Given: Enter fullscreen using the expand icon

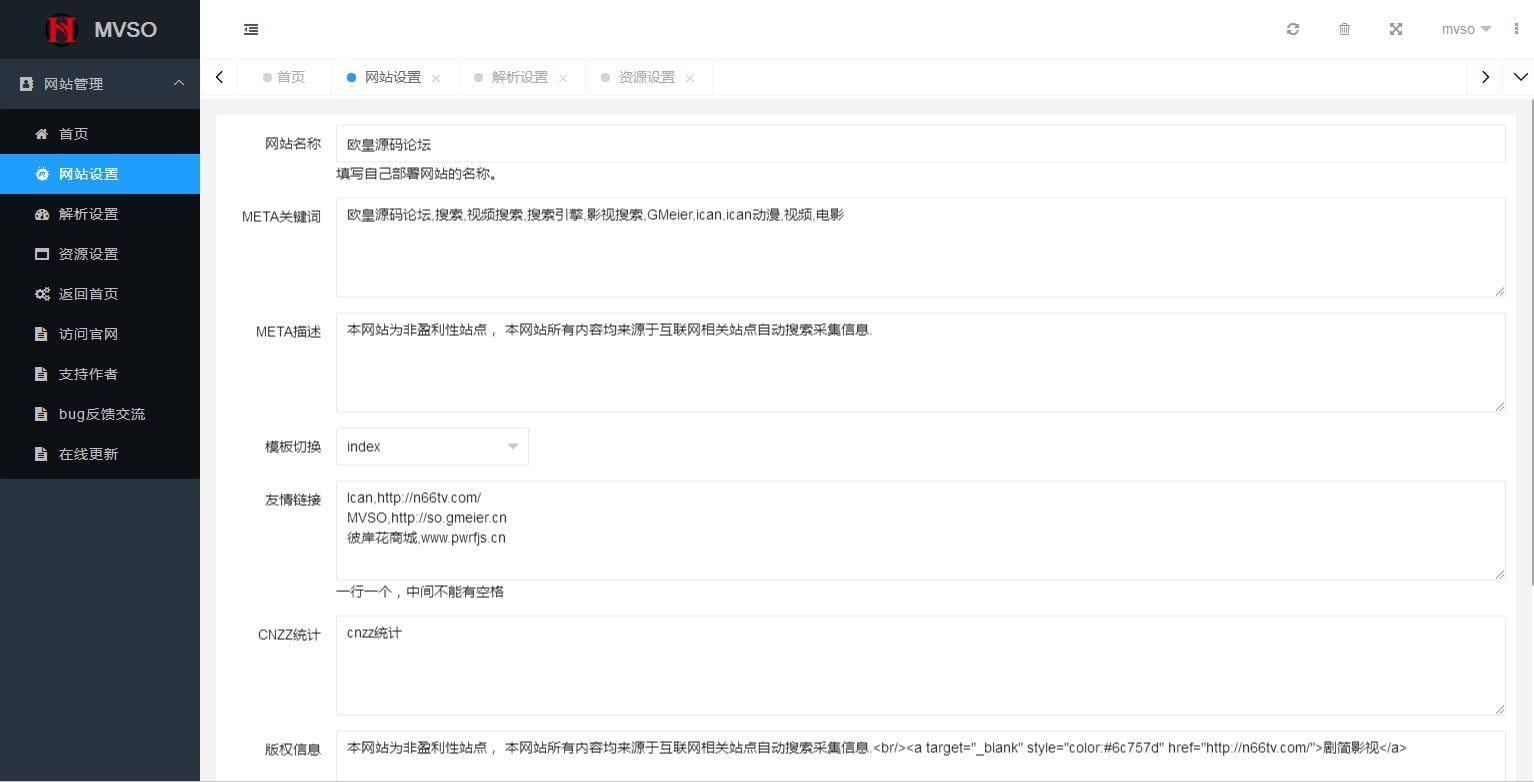Looking at the screenshot, I should click(x=1395, y=29).
